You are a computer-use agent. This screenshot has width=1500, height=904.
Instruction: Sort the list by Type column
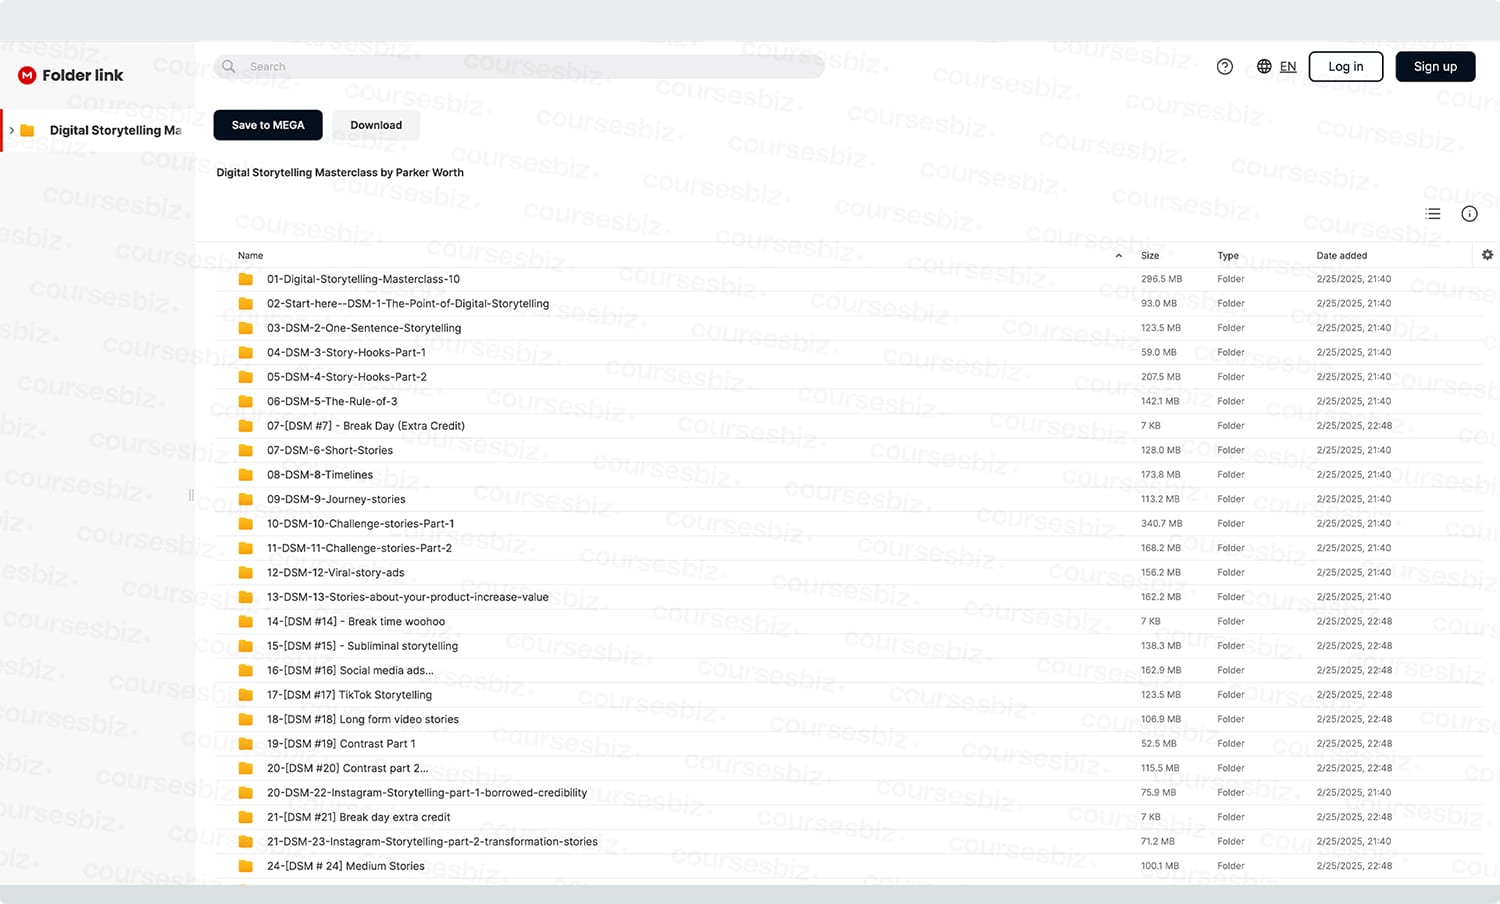point(1228,255)
